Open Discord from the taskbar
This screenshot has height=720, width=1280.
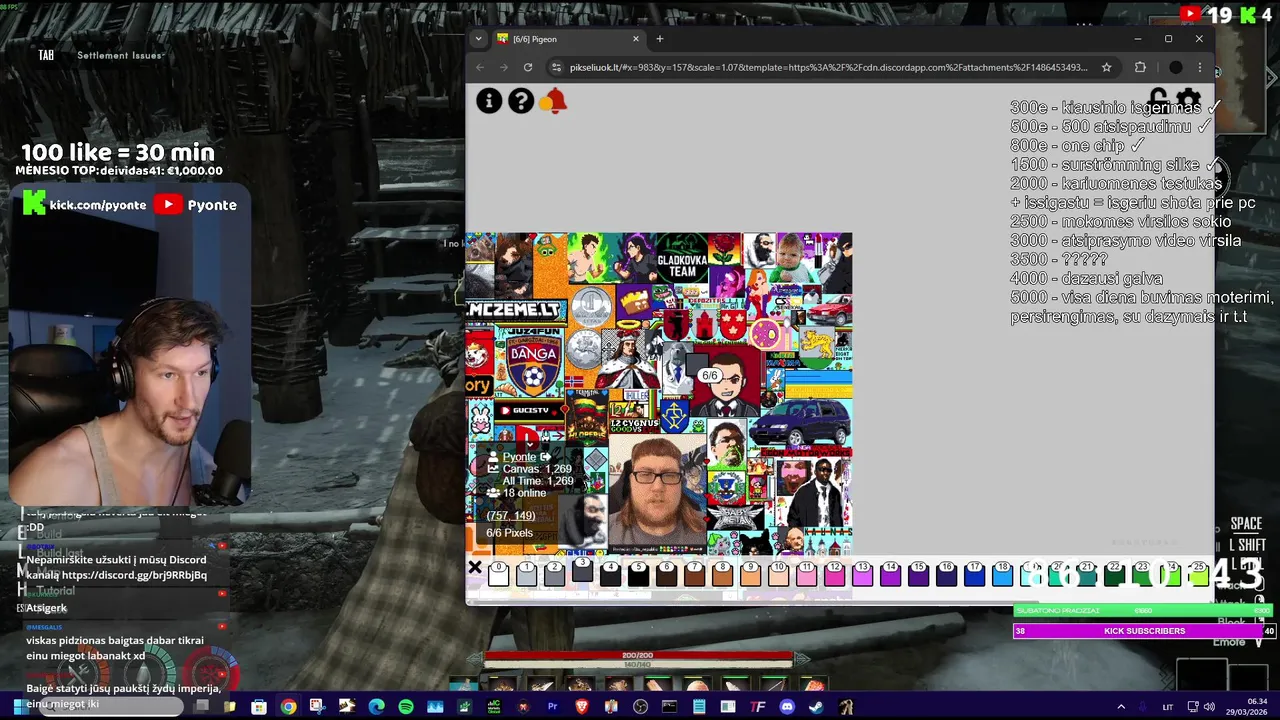coord(787,706)
